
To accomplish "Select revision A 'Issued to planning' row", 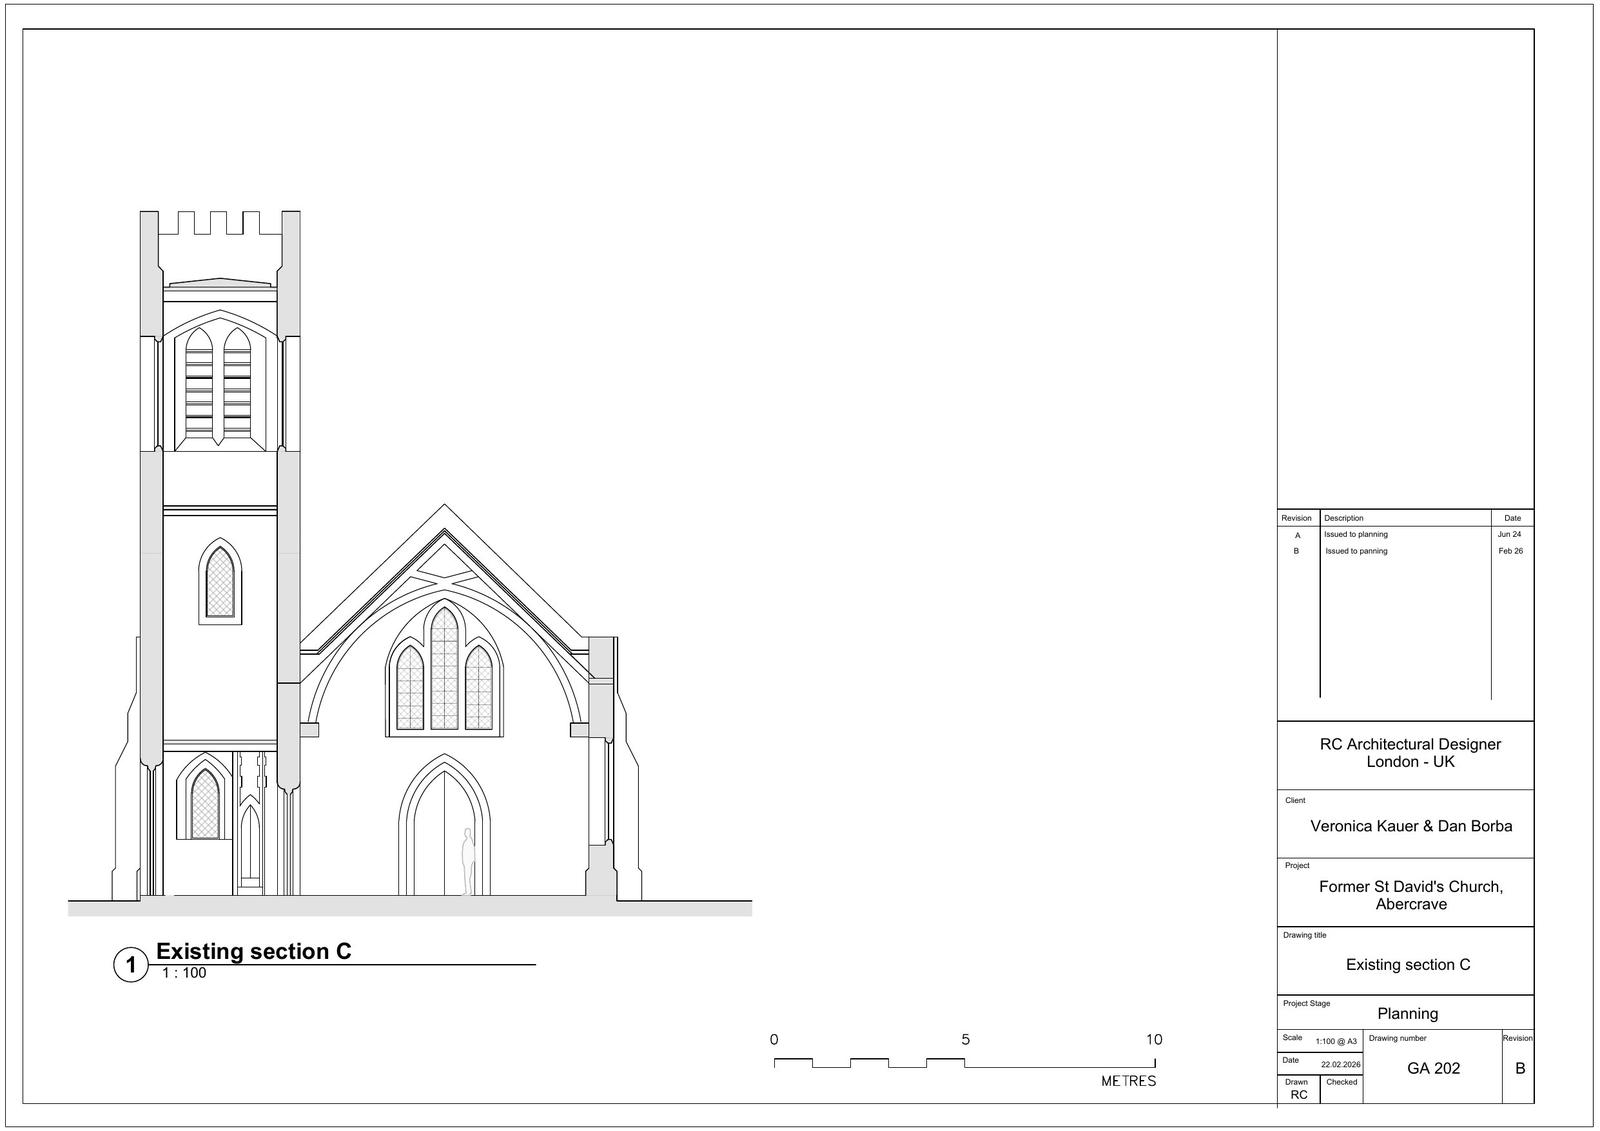I will tap(1356, 535).
